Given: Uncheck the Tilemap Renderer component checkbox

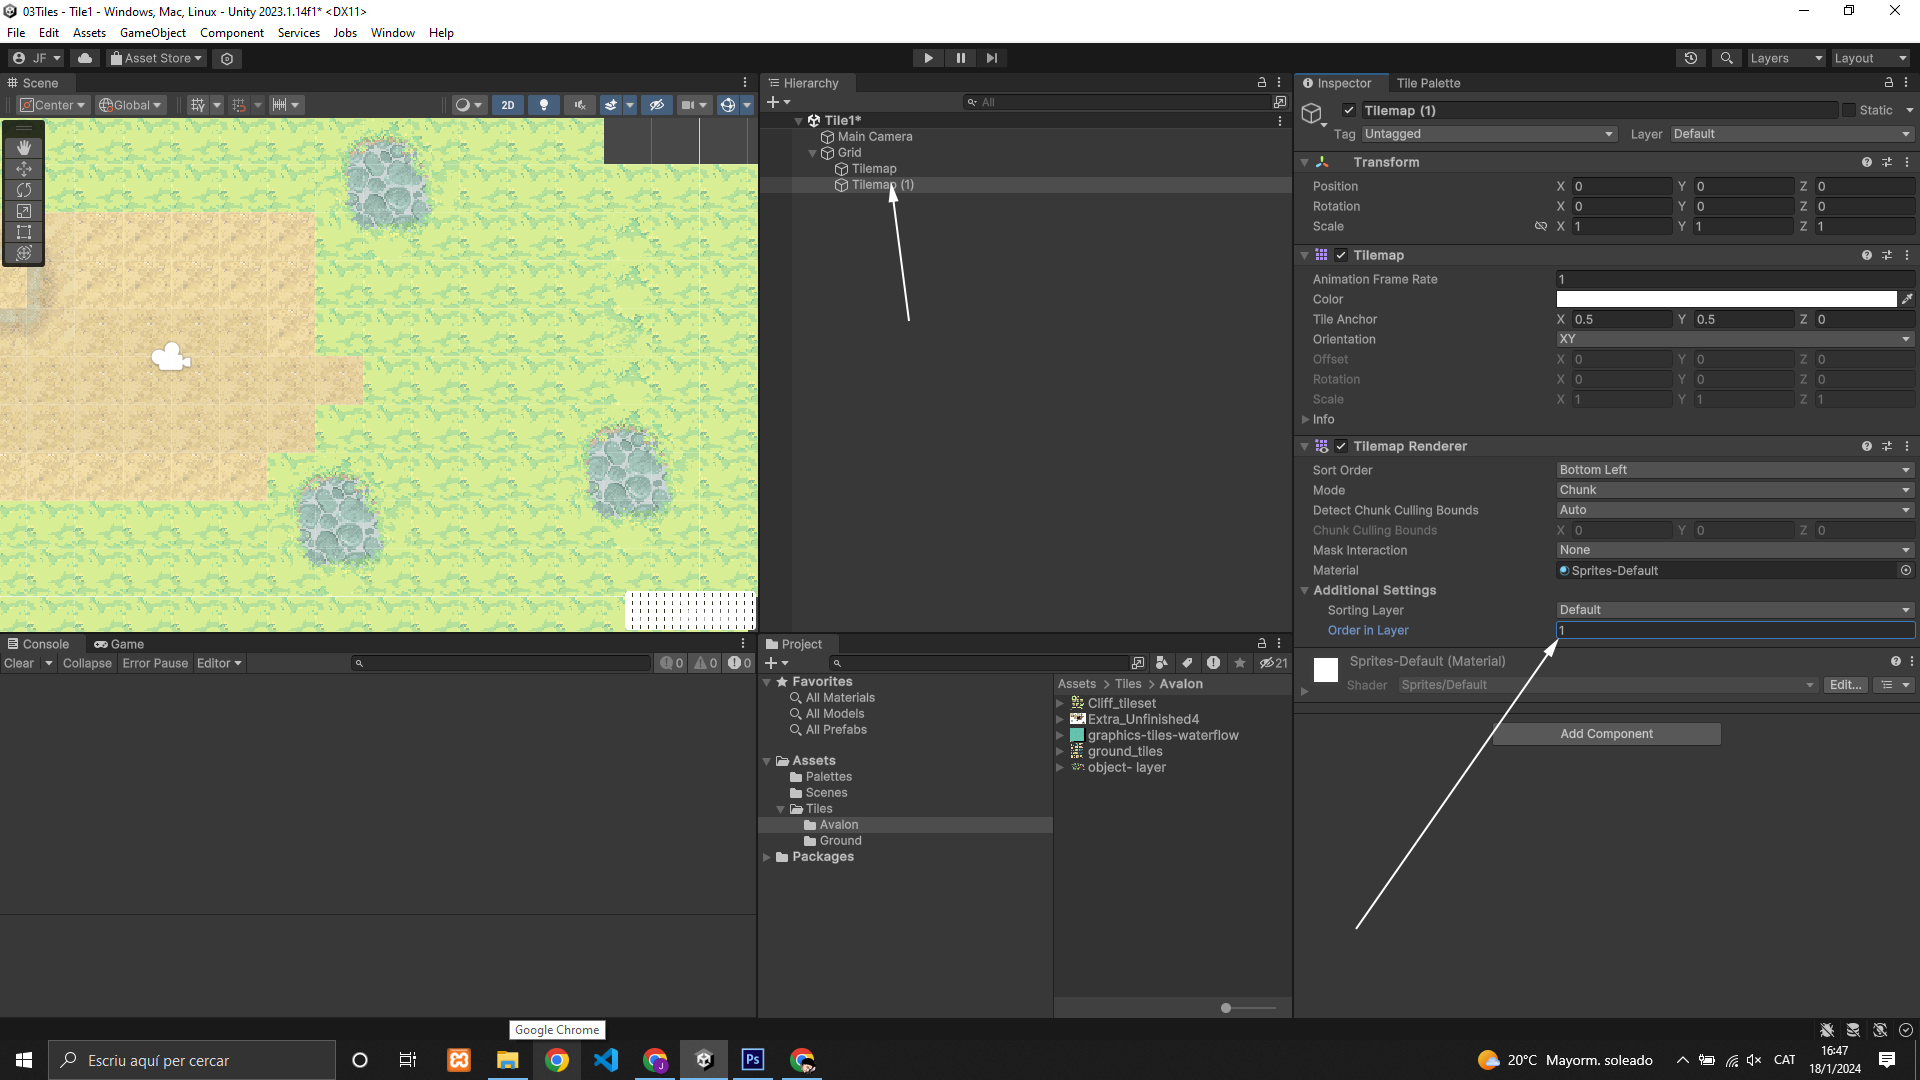Looking at the screenshot, I should coord(1341,447).
